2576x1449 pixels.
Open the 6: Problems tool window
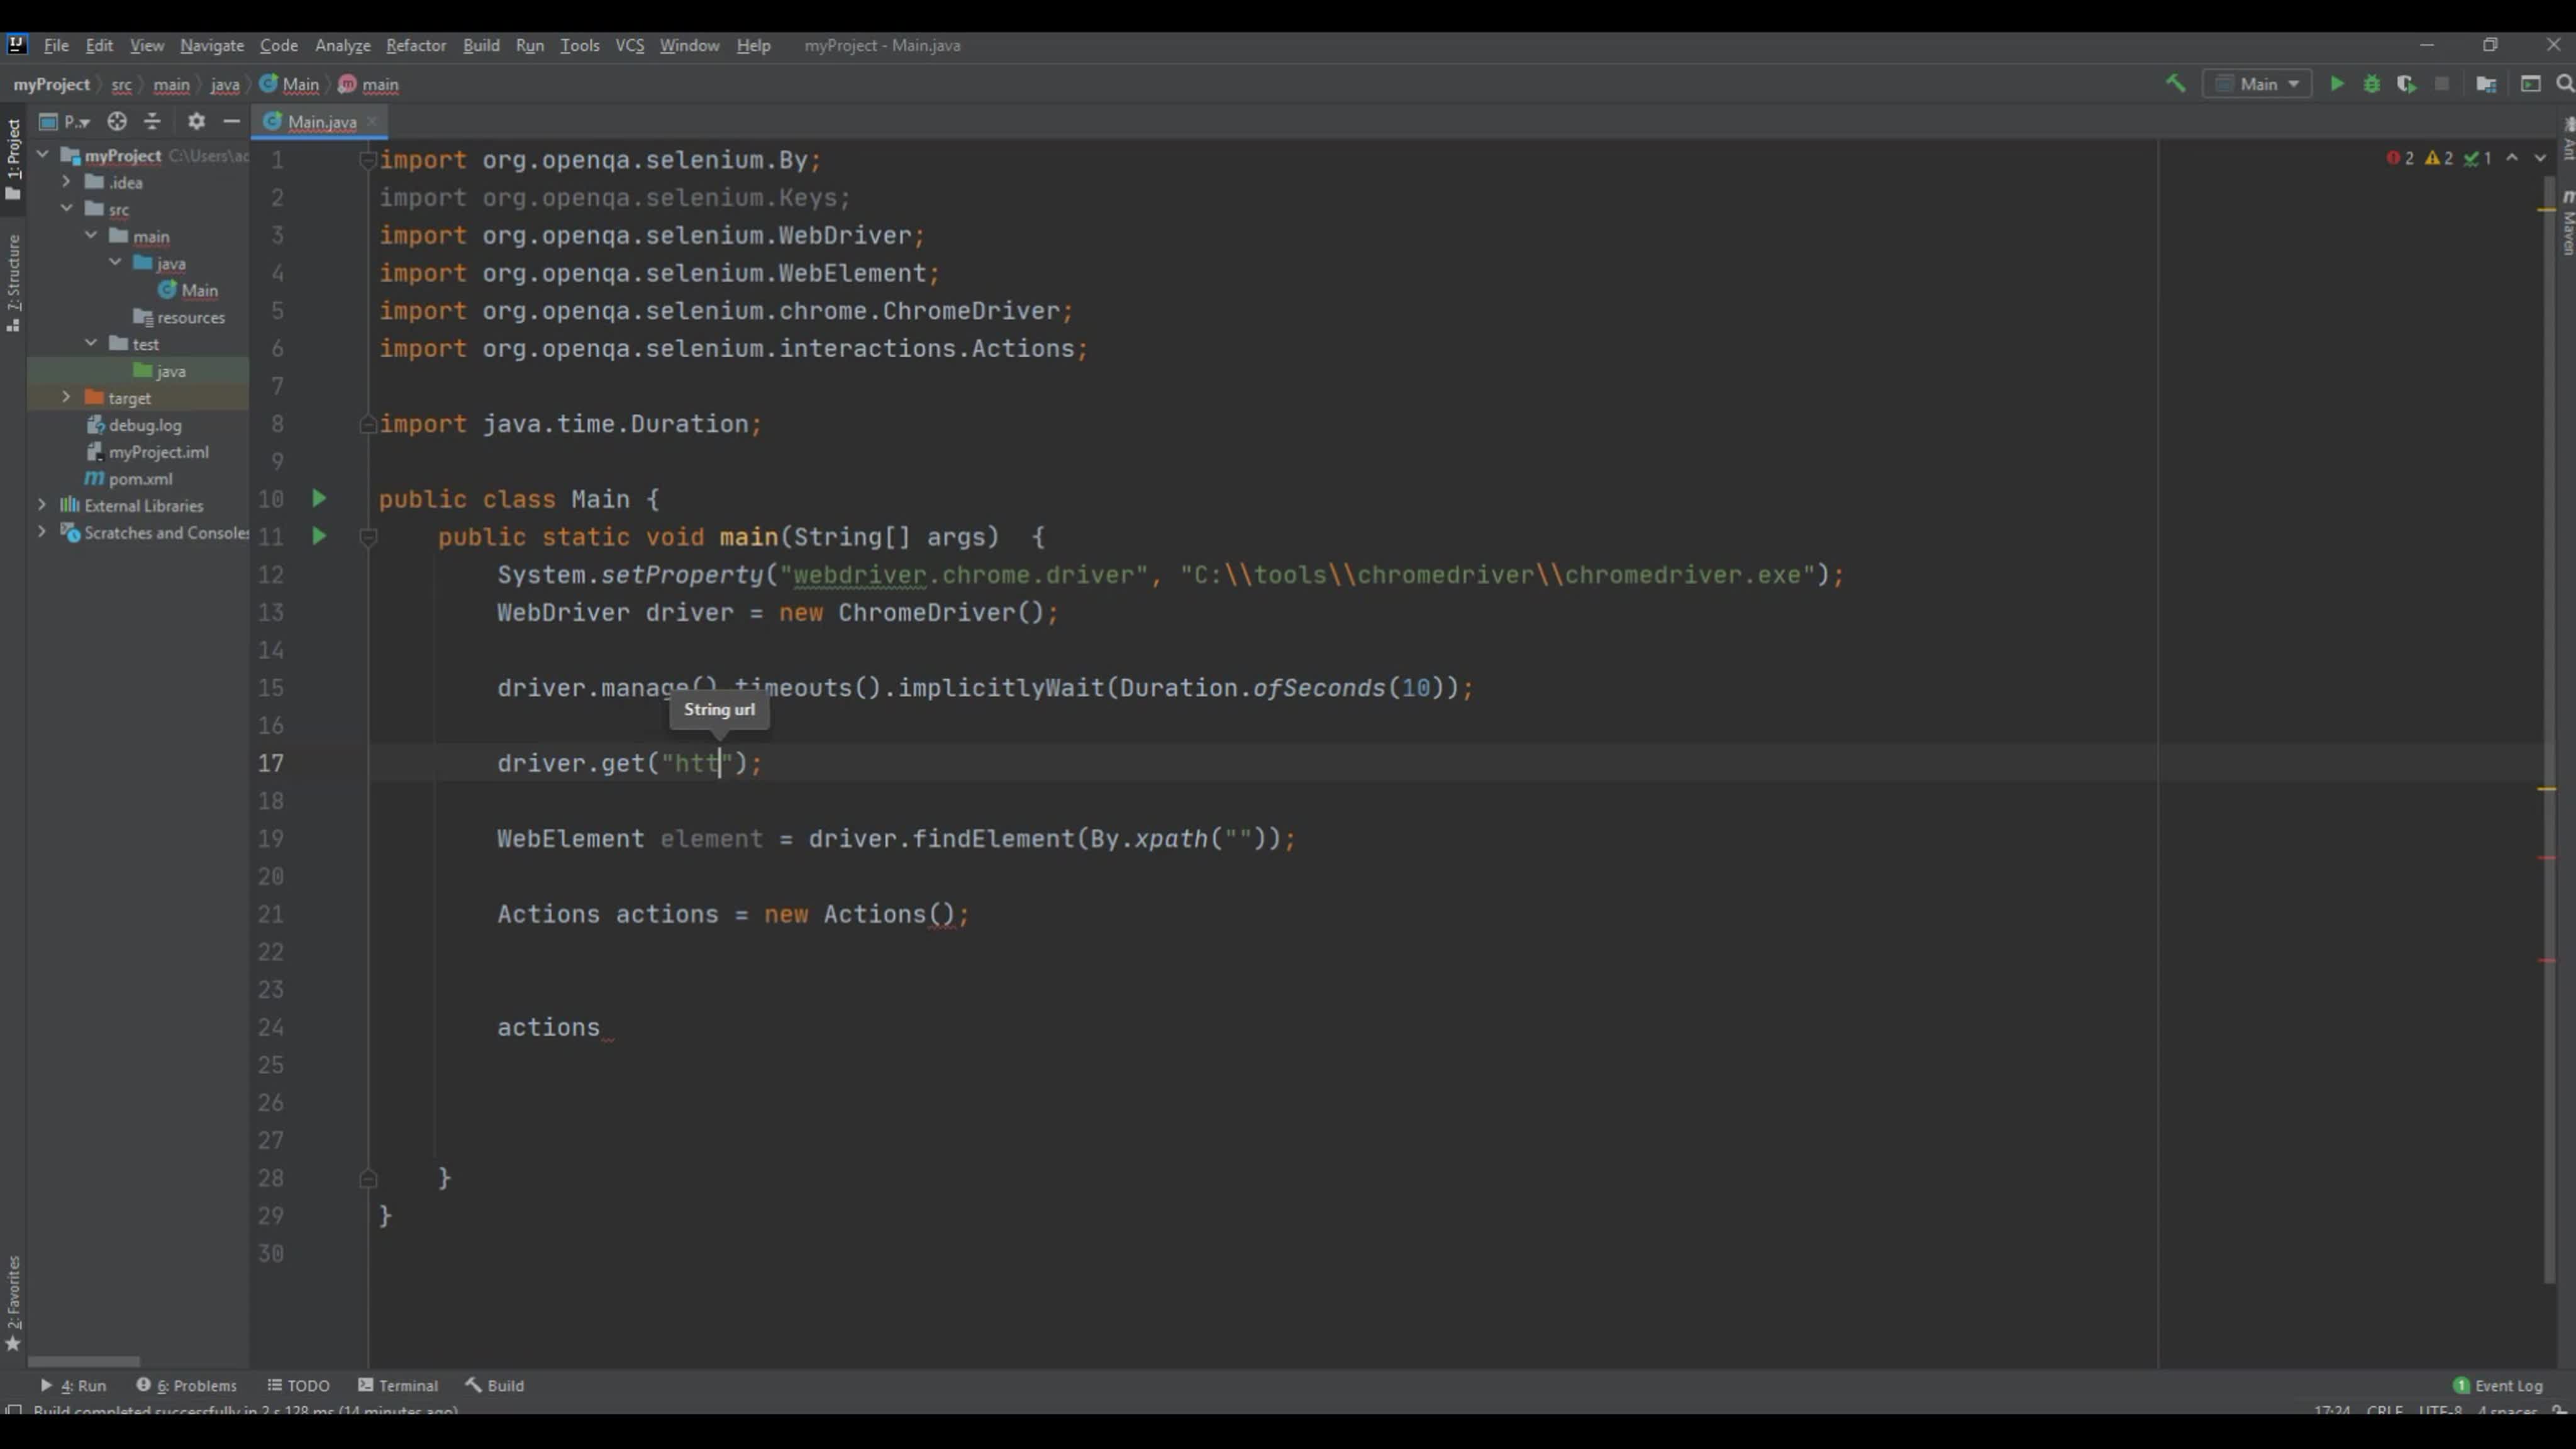coord(187,1385)
